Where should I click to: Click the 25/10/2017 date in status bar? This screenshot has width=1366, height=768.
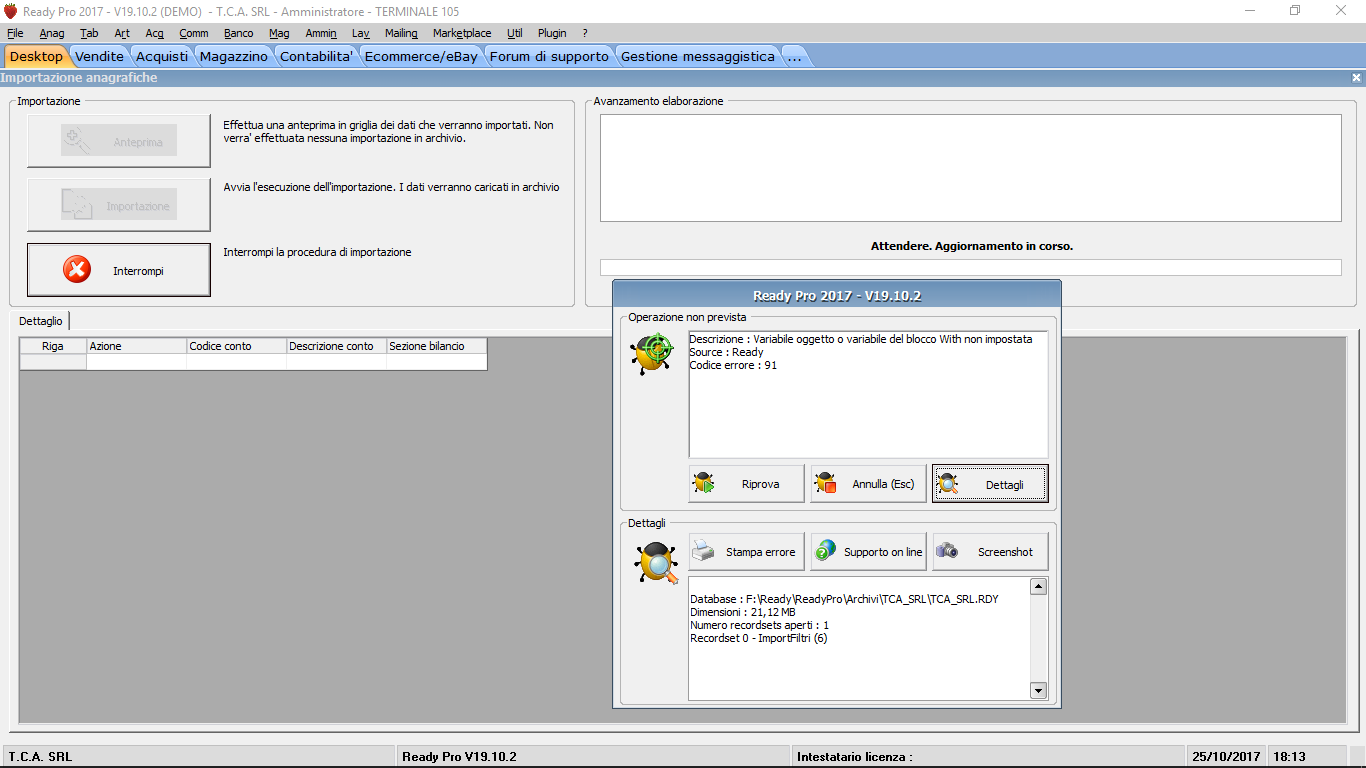[1225, 757]
